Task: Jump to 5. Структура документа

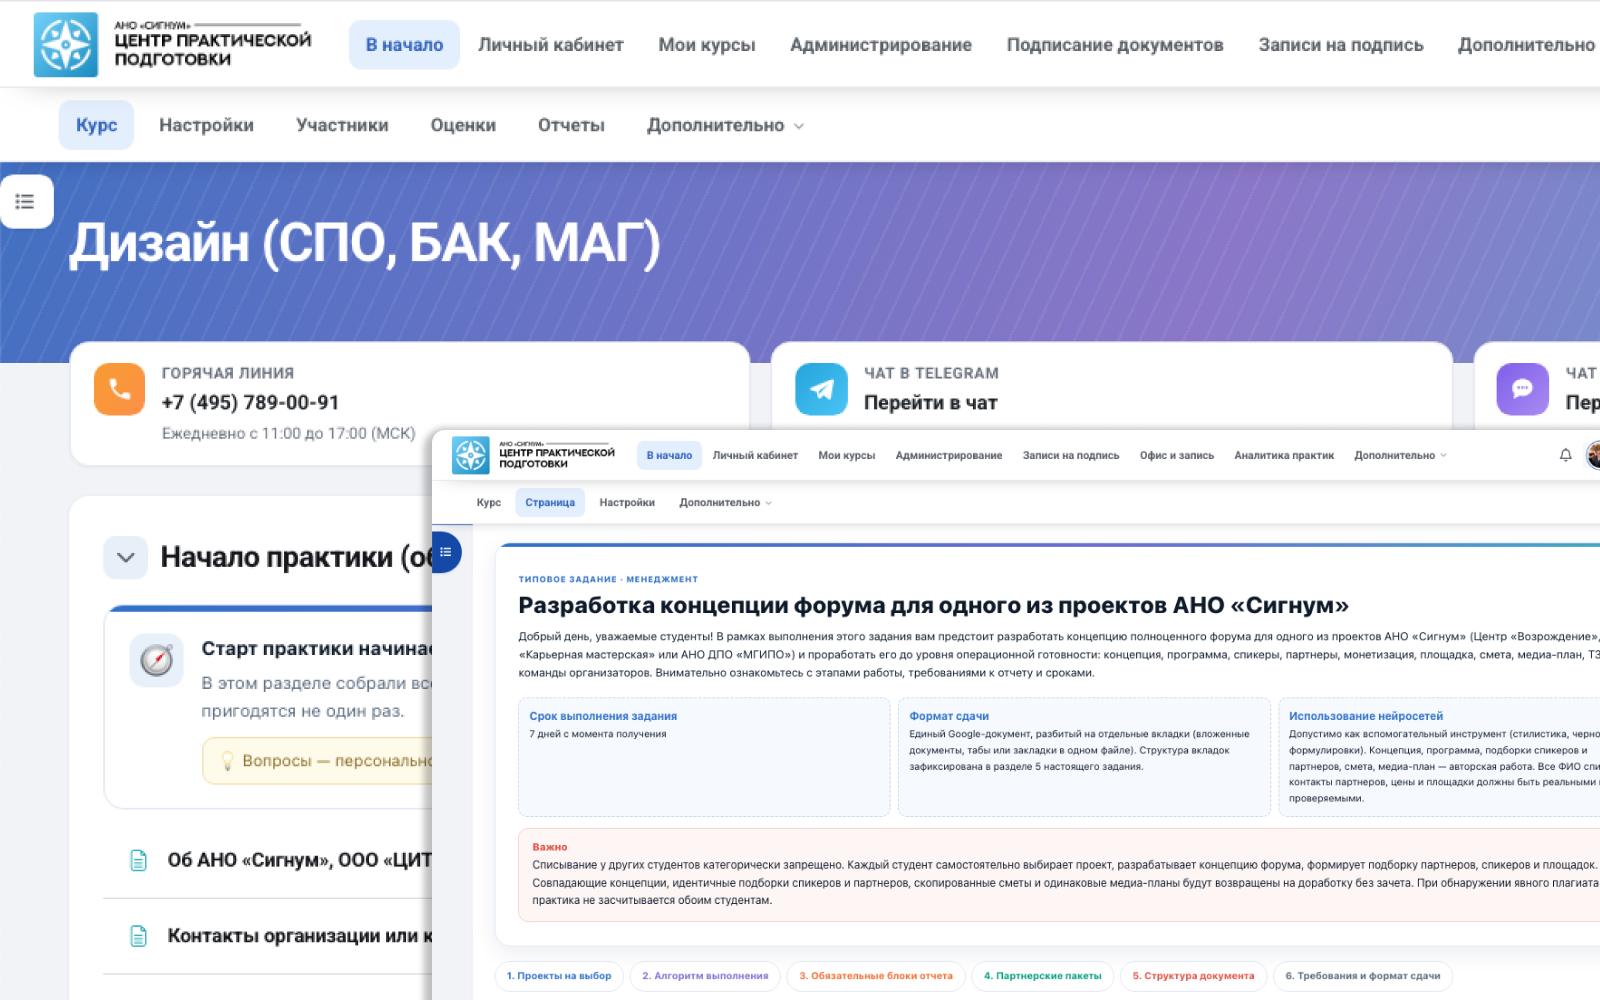Action: 1193,976
